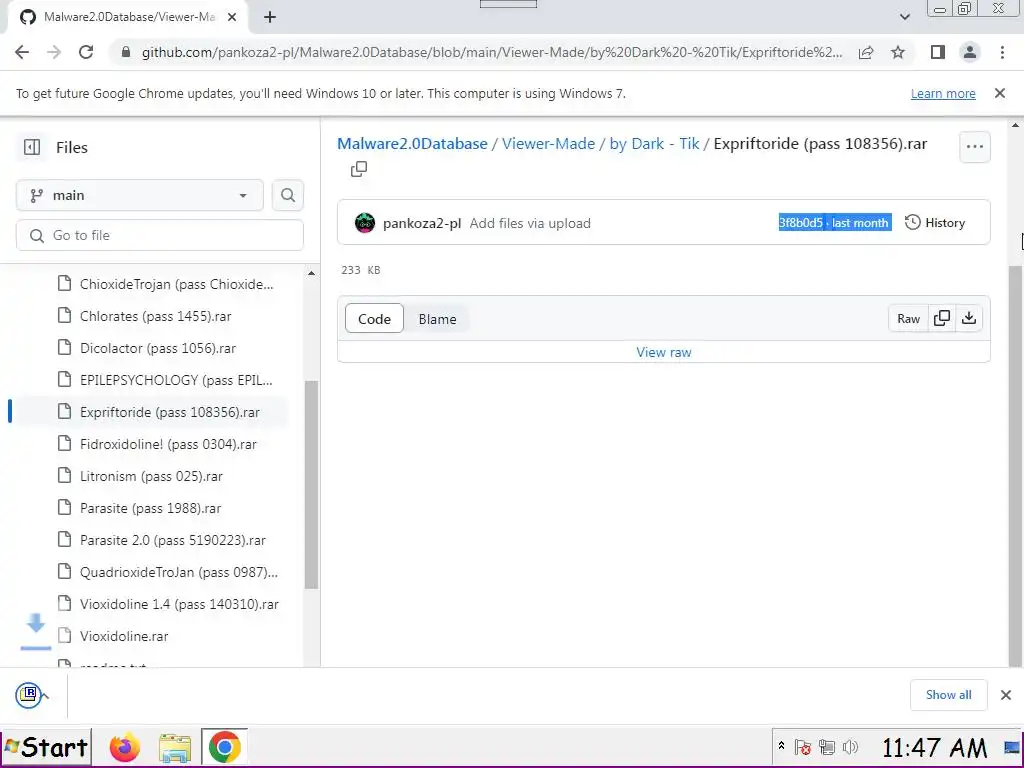Launch Firefox from the taskbar

125,748
